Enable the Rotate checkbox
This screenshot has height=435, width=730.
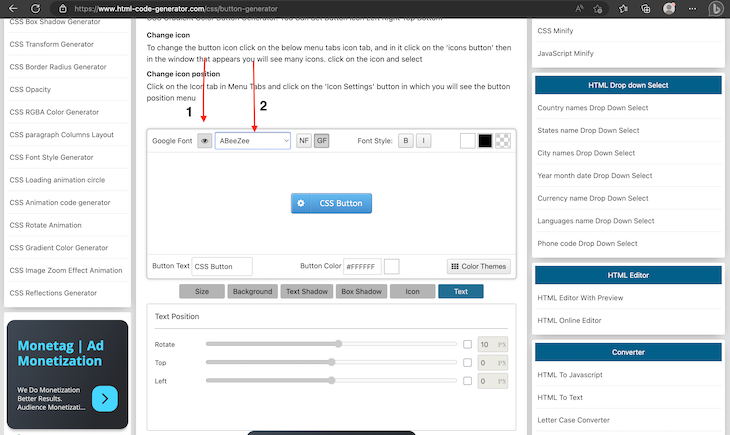coord(467,344)
